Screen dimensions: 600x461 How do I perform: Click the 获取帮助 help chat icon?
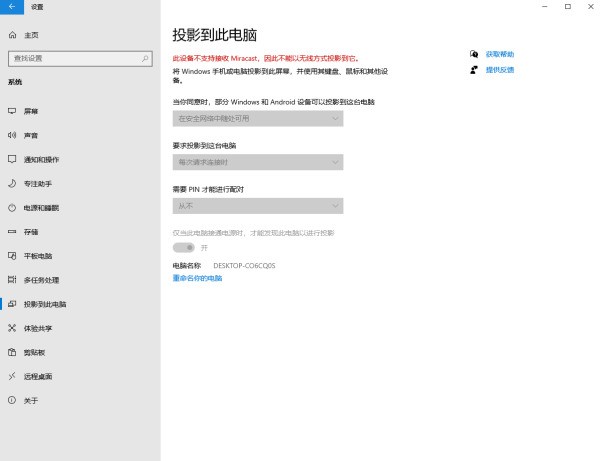474,54
